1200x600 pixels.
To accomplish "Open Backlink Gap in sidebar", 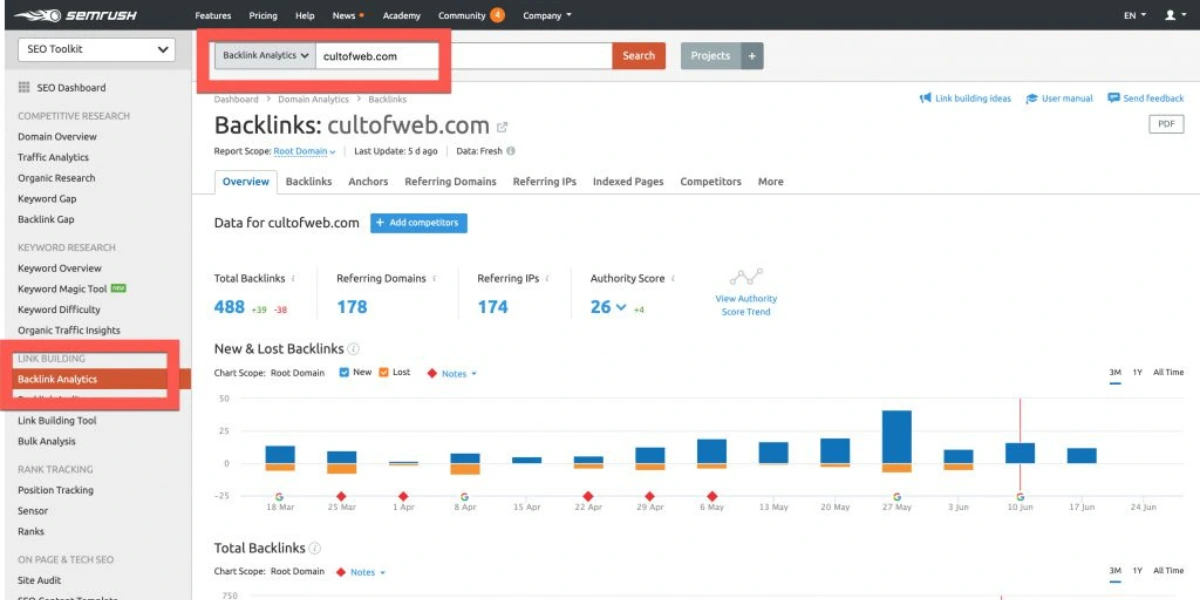I will (46, 219).
